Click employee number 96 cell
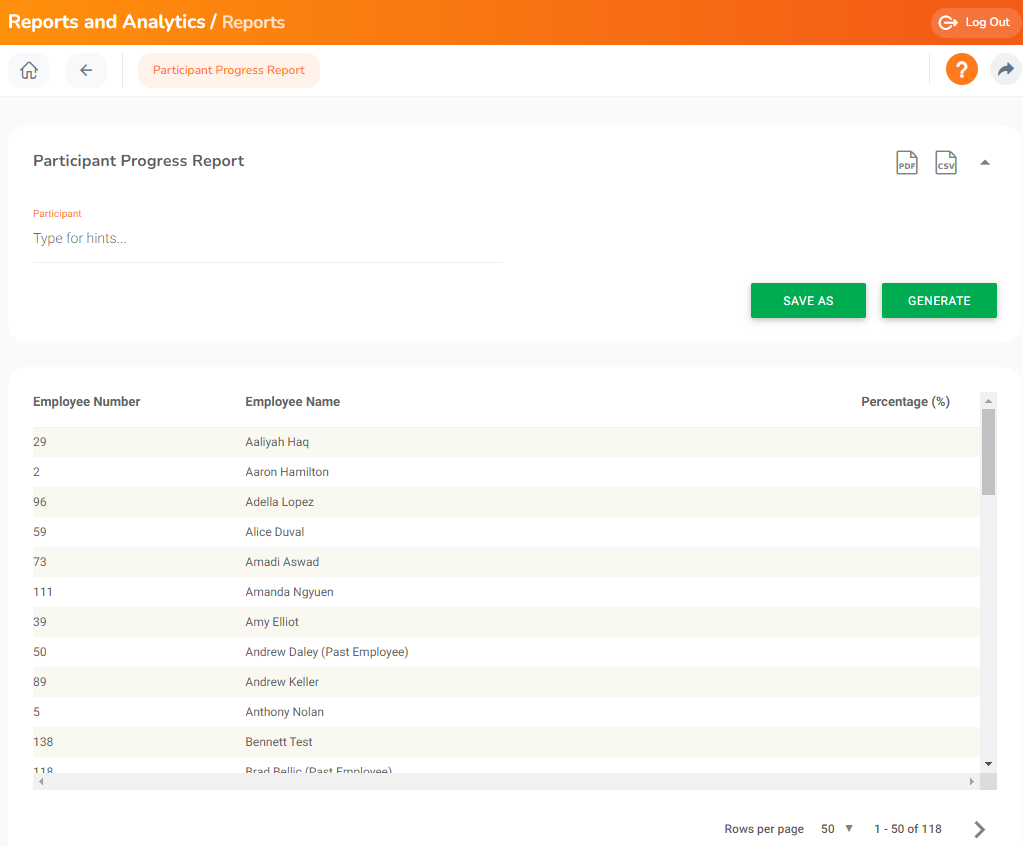The height and width of the screenshot is (846, 1023). [40, 502]
